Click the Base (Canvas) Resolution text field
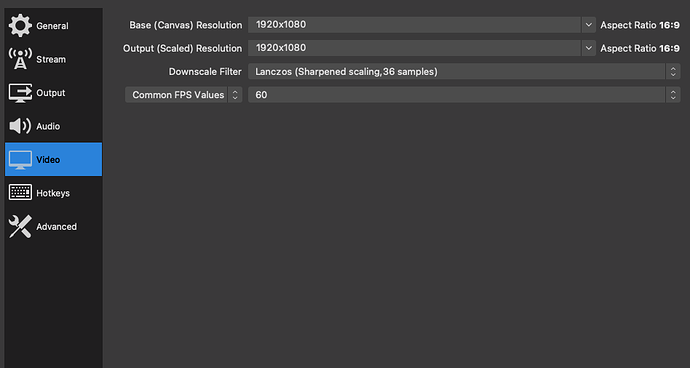The image size is (690, 368). (x=415, y=25)
